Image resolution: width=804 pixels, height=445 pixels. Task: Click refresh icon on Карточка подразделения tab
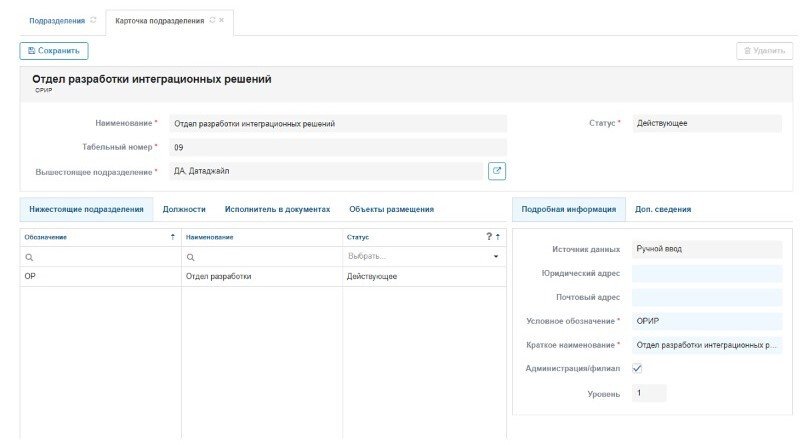(212, 20)
